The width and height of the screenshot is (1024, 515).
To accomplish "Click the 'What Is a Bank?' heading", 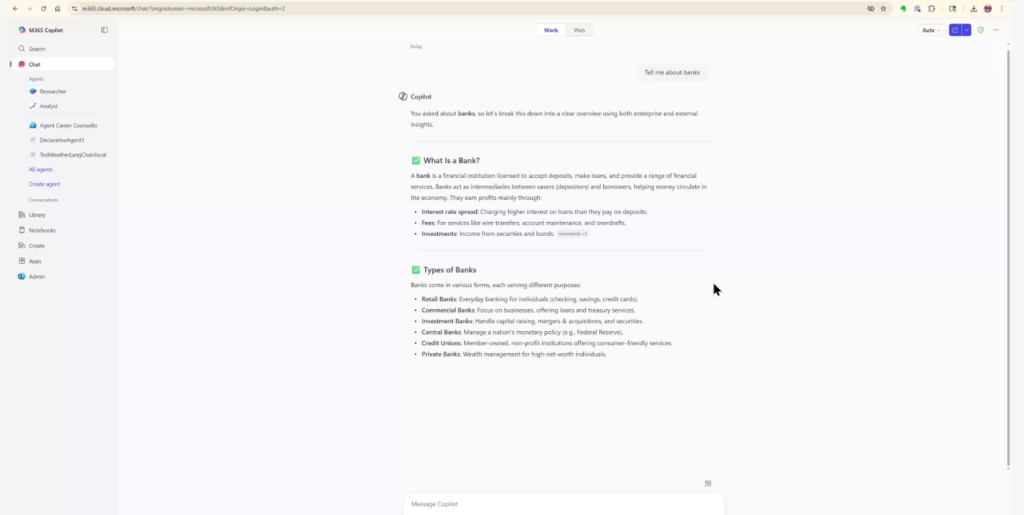I will pyautogui.click(x=451, y=161).
